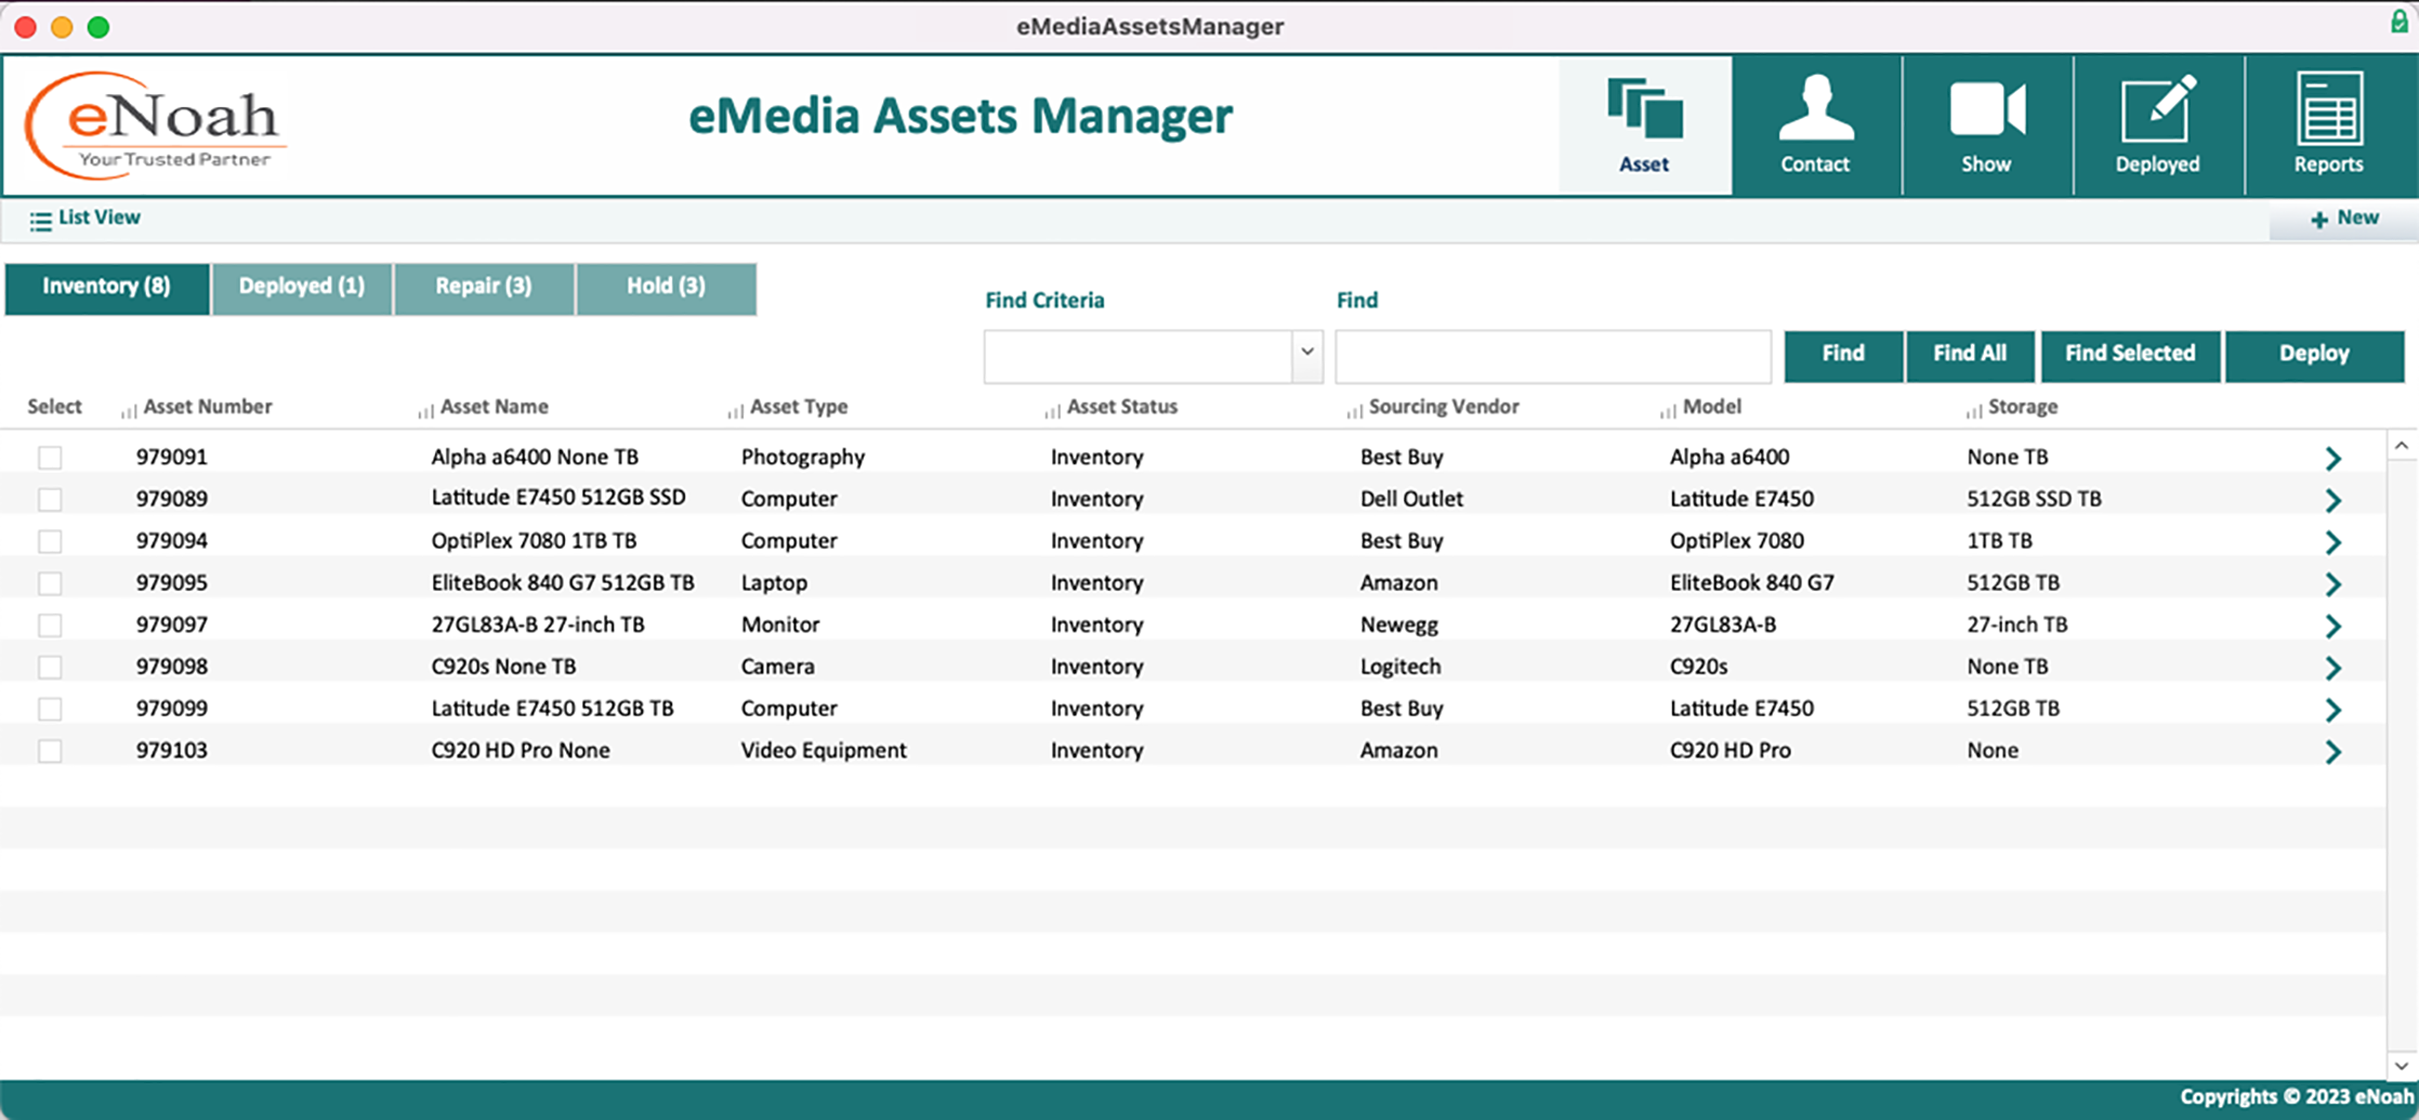The height and width of the screenshot is (1120, 2419).
Task: Open details arrow for C920 HD Pro row
Action: [2333, 752]
